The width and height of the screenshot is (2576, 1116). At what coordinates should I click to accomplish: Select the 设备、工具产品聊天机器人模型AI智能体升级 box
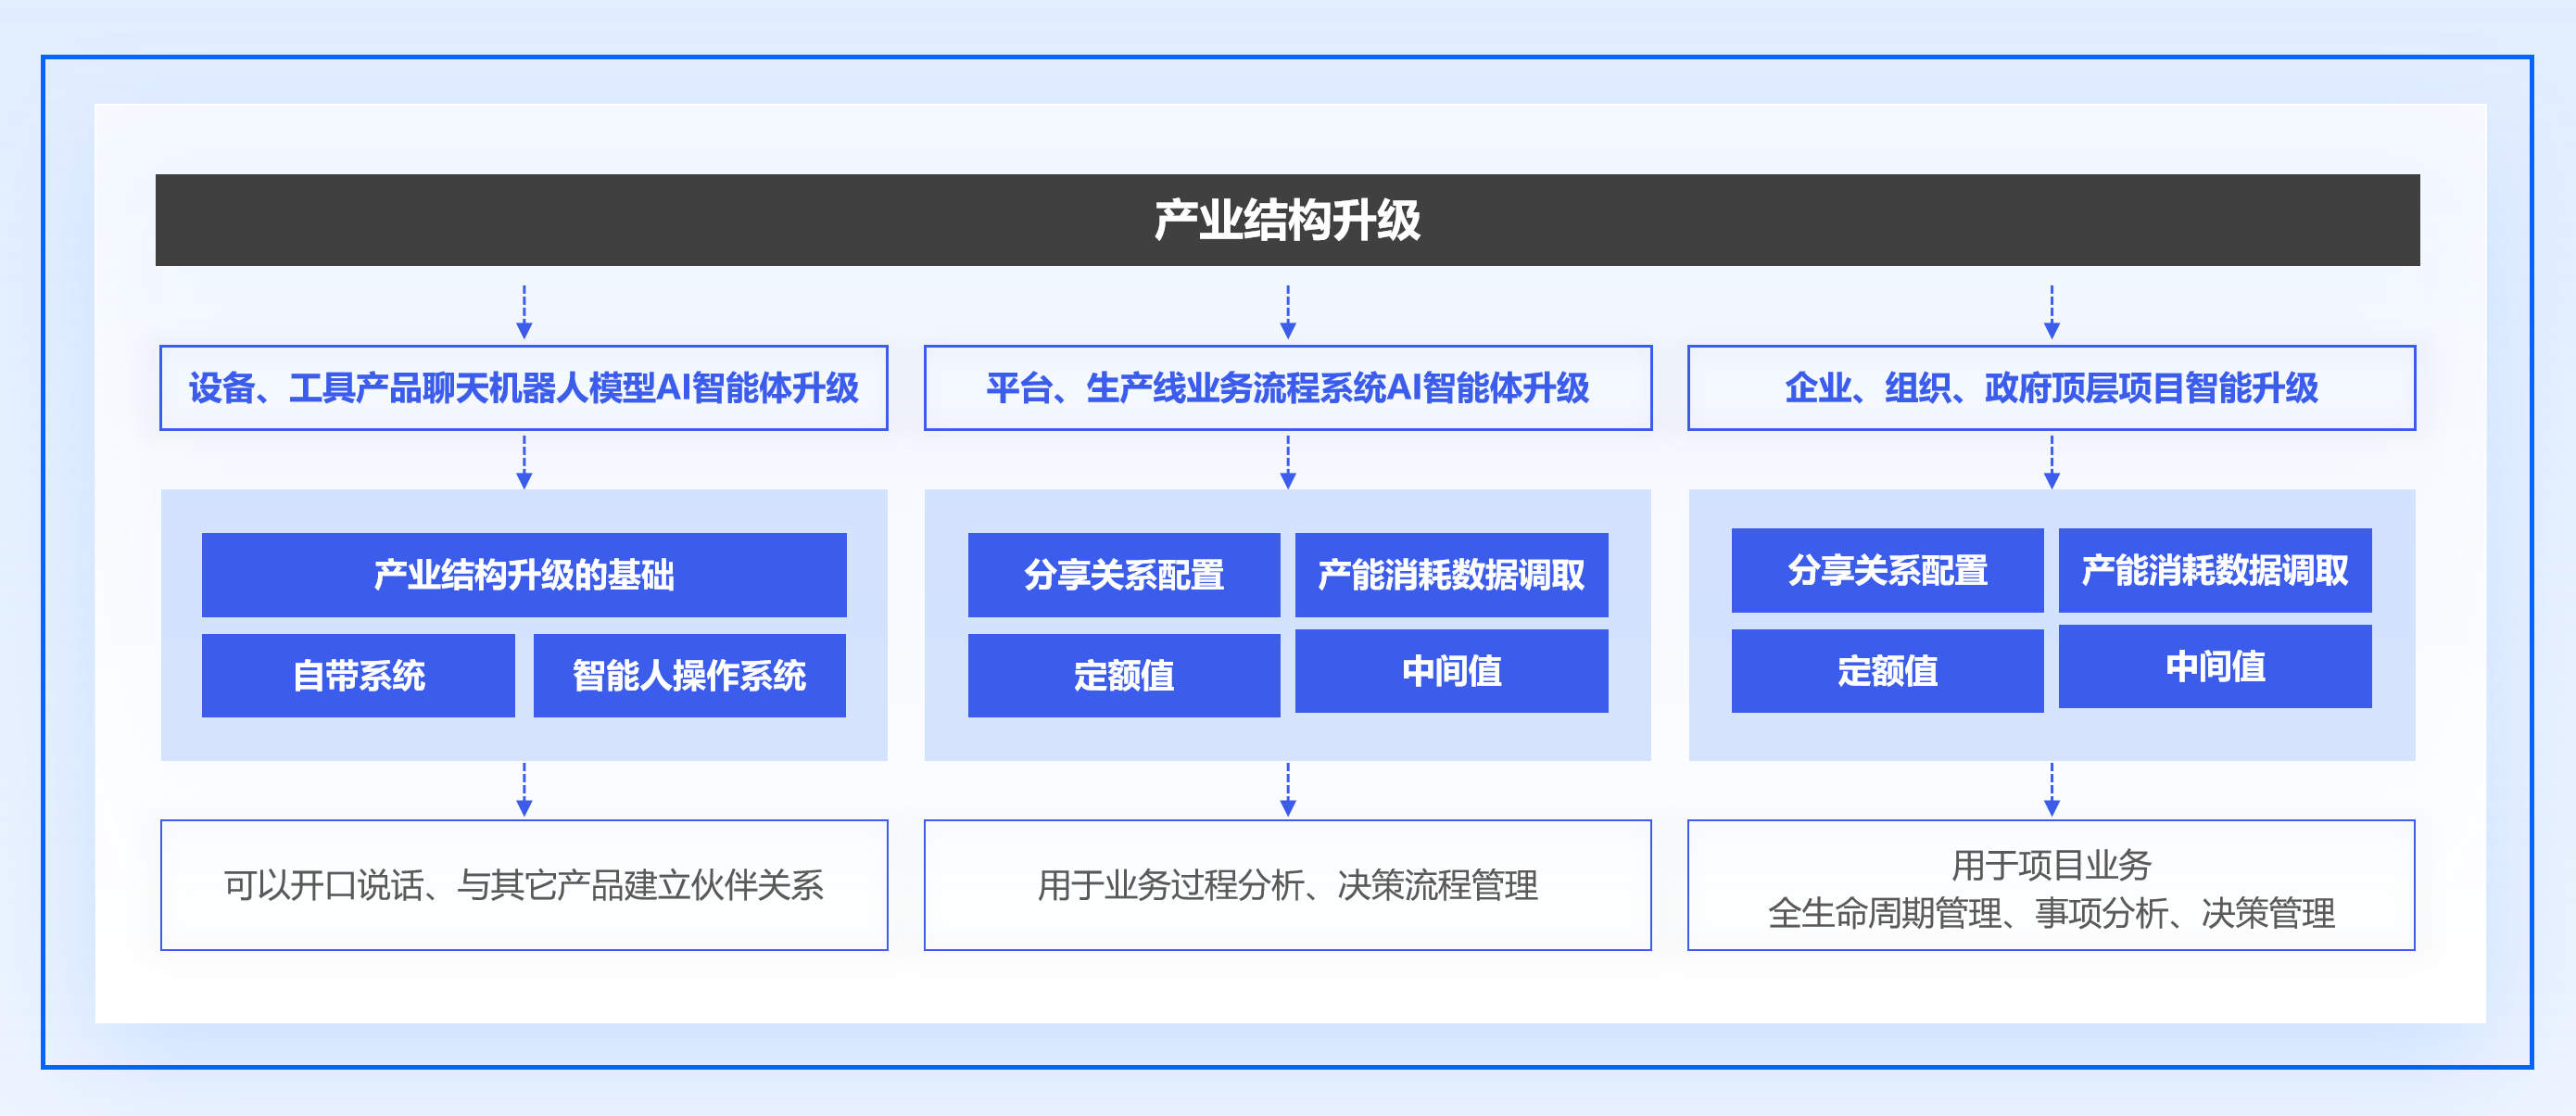524,388
